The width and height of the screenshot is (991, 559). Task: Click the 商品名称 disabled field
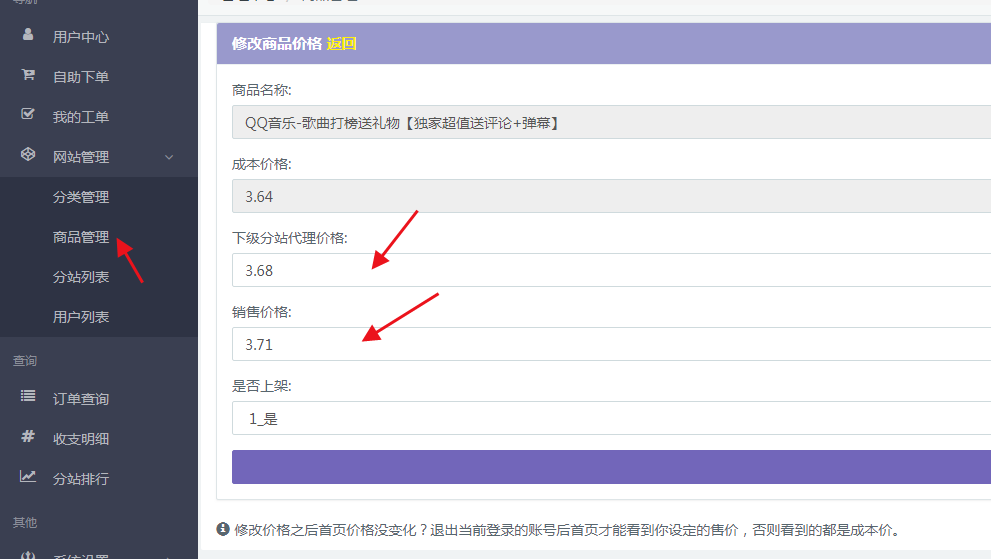(610, 122)
